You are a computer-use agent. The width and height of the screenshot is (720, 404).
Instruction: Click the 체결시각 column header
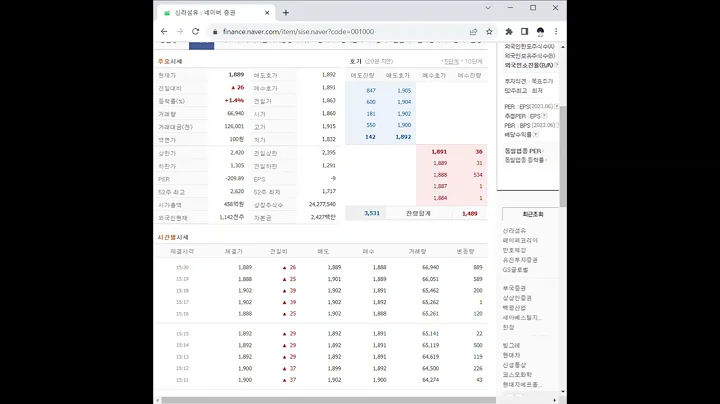click(x=182, y=251)
